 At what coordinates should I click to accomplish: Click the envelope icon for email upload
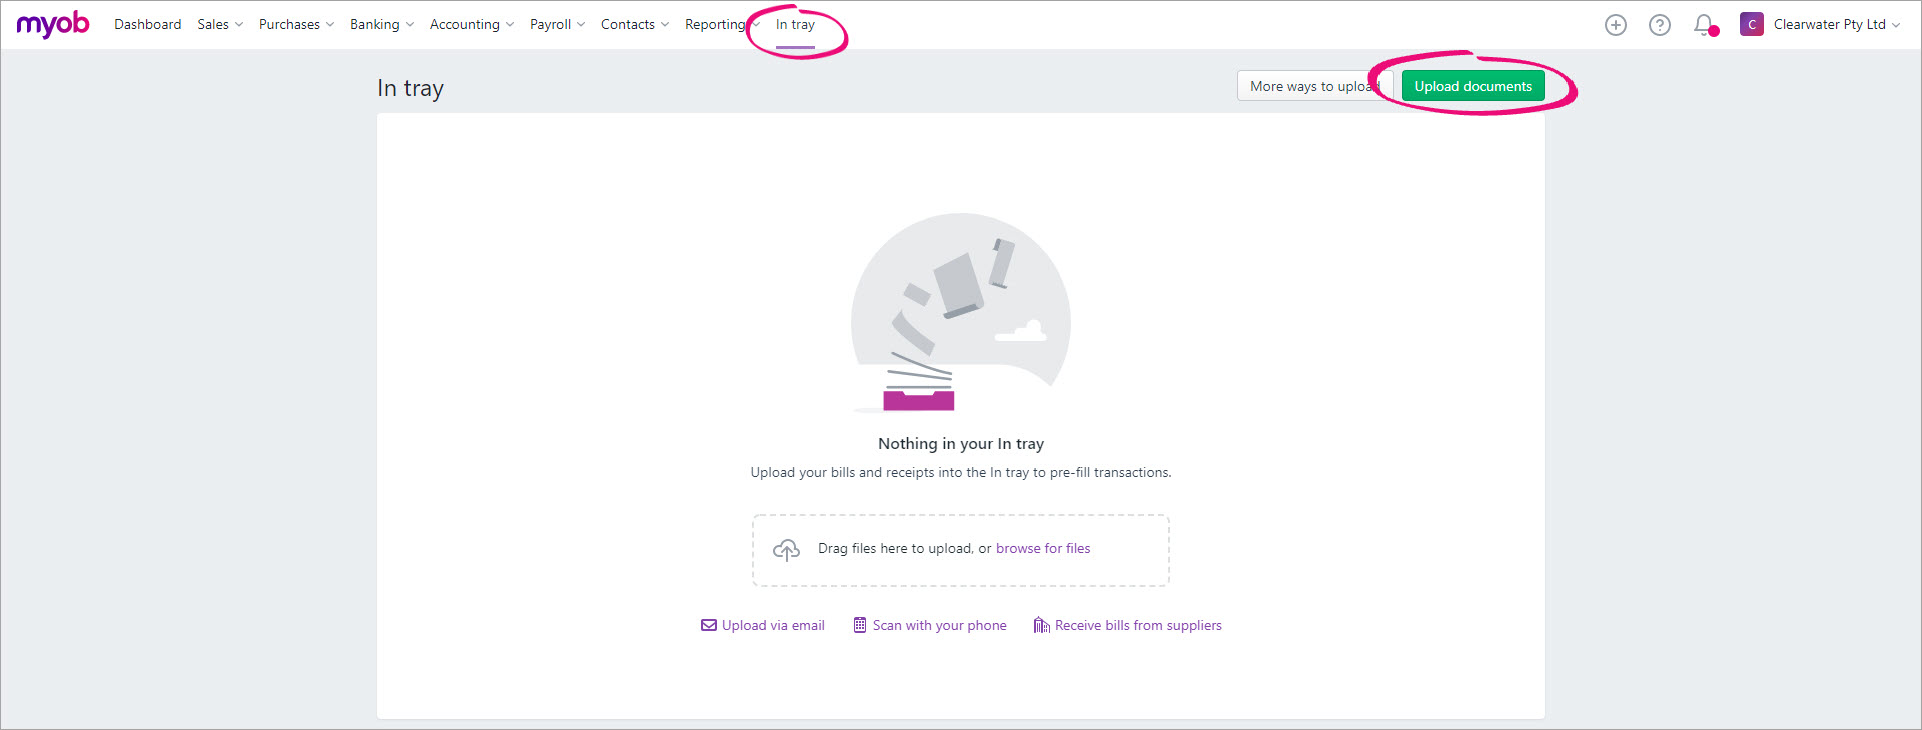tap(709, 626)
